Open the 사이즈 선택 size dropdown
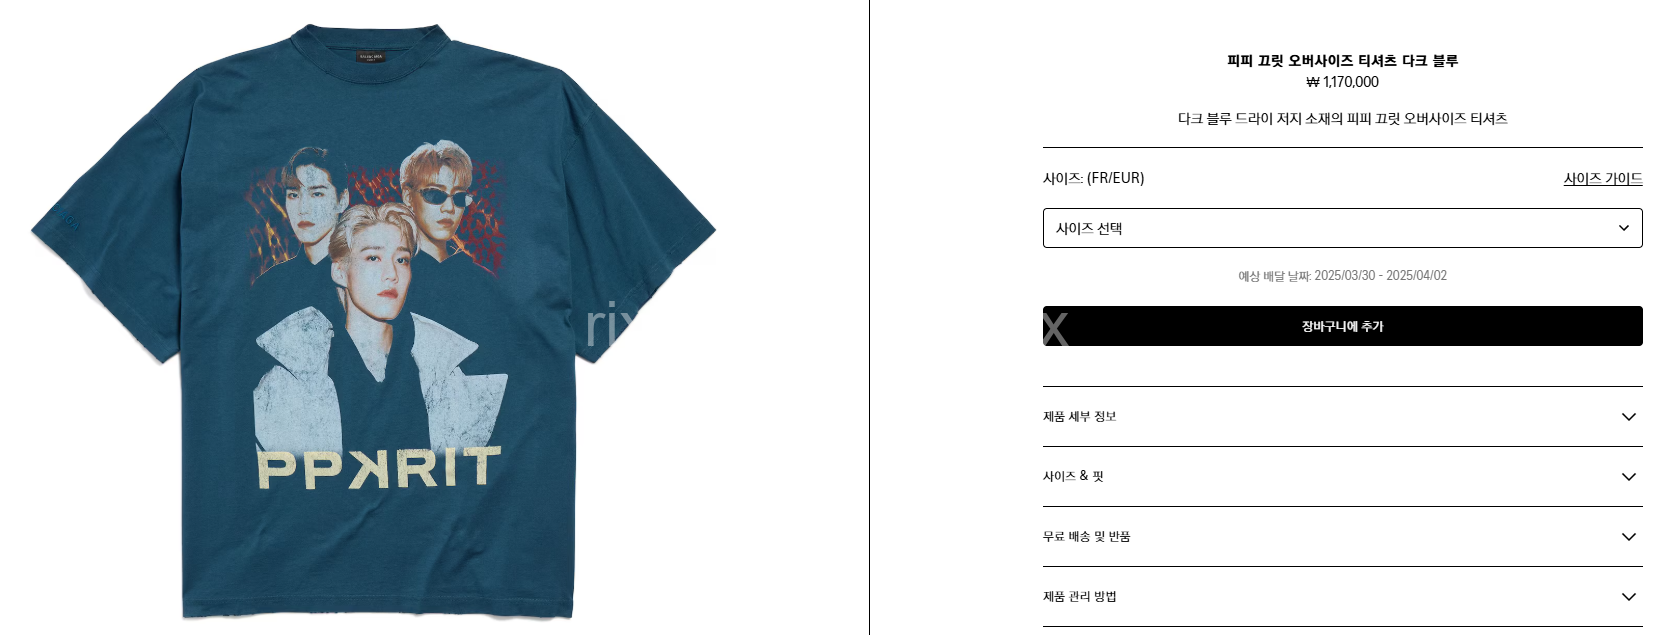The height and width of the screenshot is (635, 1654). pos(1342,228)
